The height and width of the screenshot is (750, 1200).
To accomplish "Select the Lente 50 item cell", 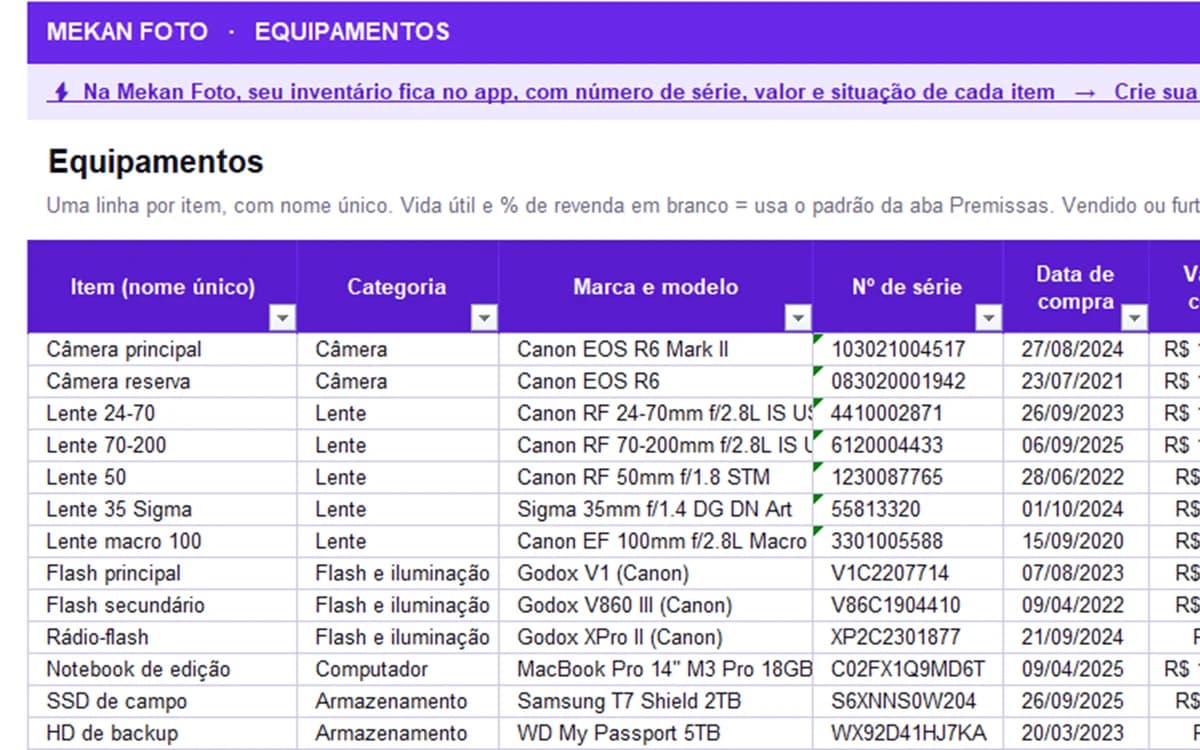I will pyautogui.click(x=162, y=477).
